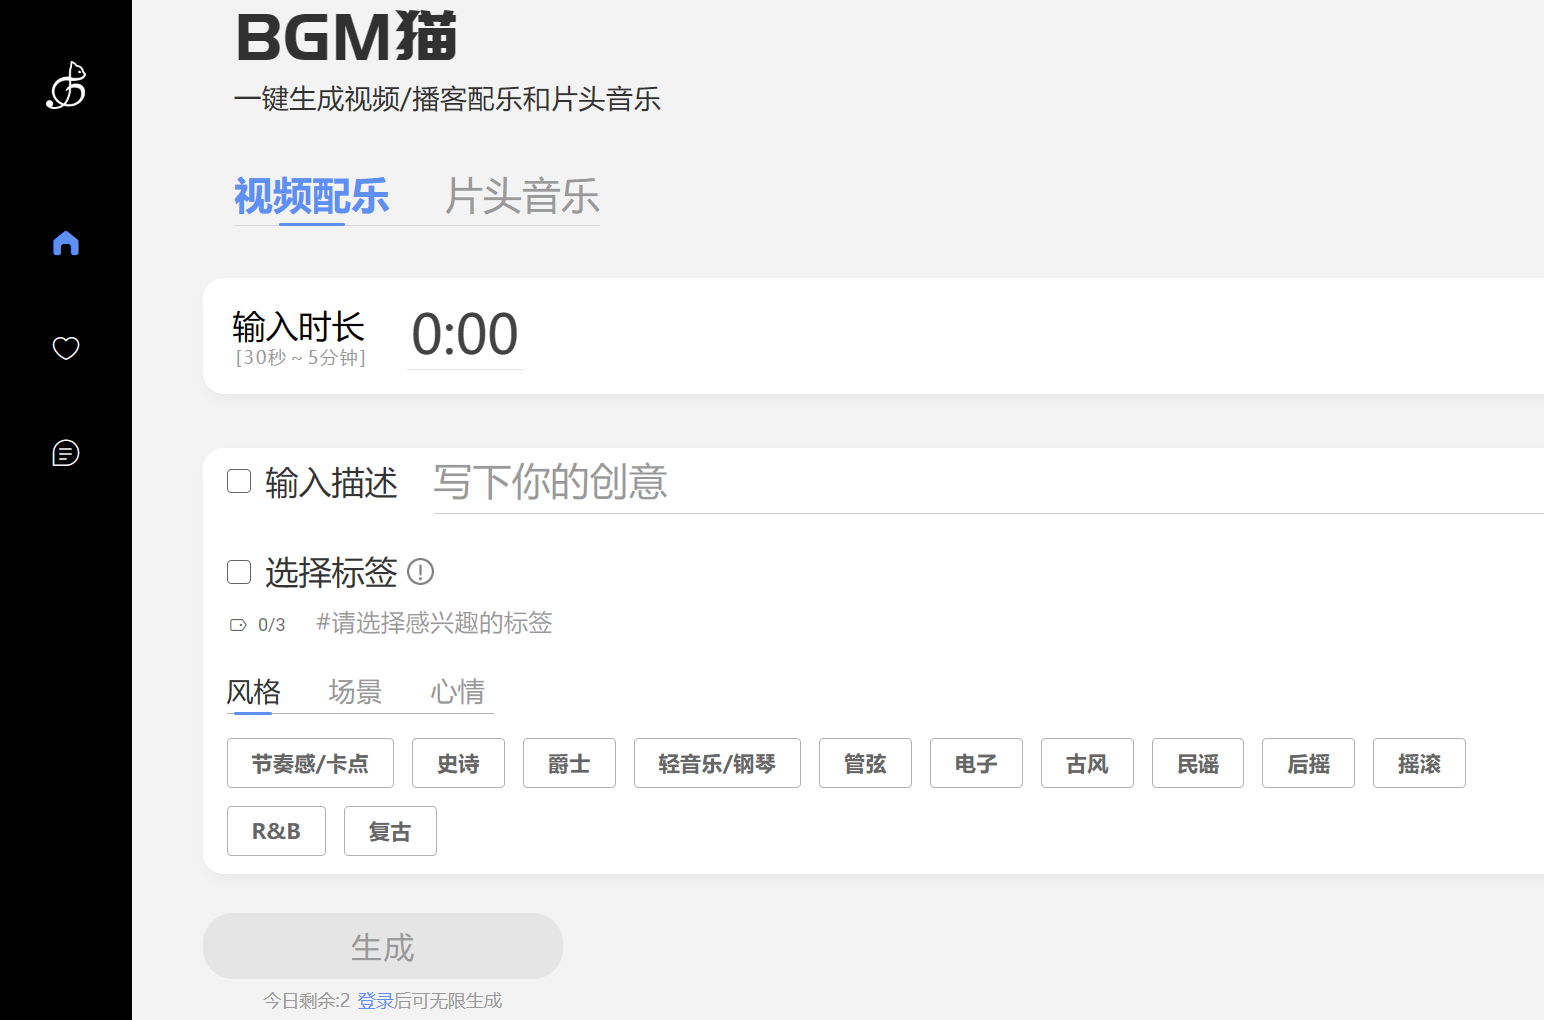The height and width of the screenshot is (1020, 1544).
Task: Choose the 古风 style tag
Action: 1087,763
